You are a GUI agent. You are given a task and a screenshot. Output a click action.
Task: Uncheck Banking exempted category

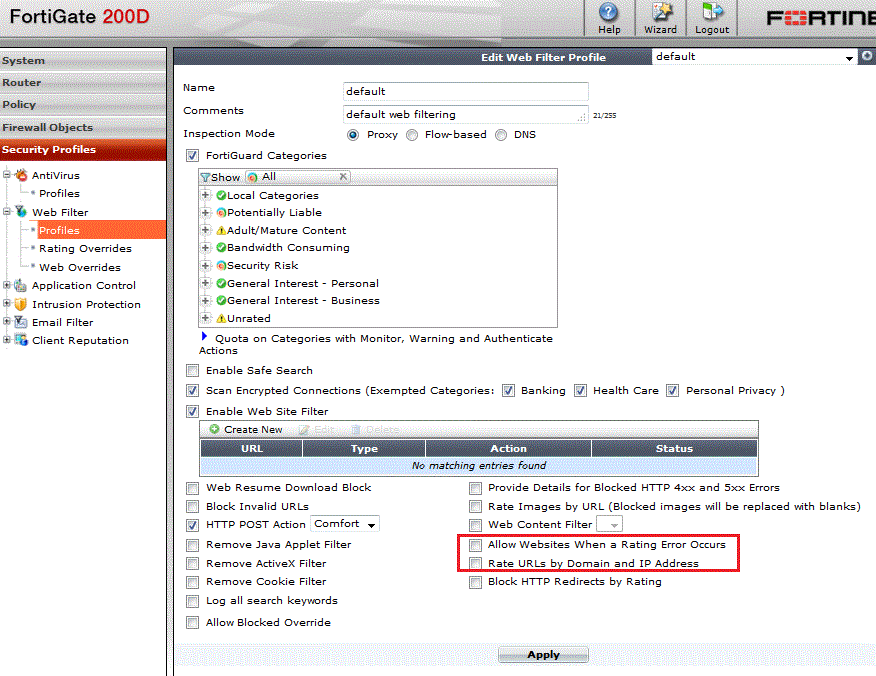click(508, 391)
